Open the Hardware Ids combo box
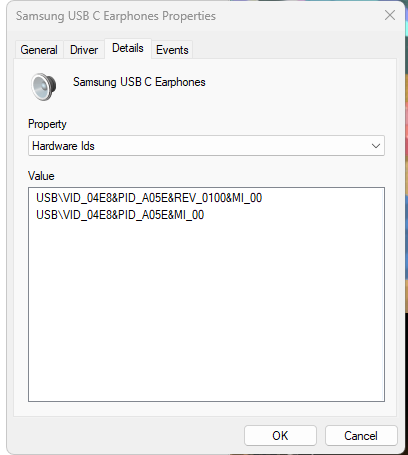 click(x=206, y=146)
